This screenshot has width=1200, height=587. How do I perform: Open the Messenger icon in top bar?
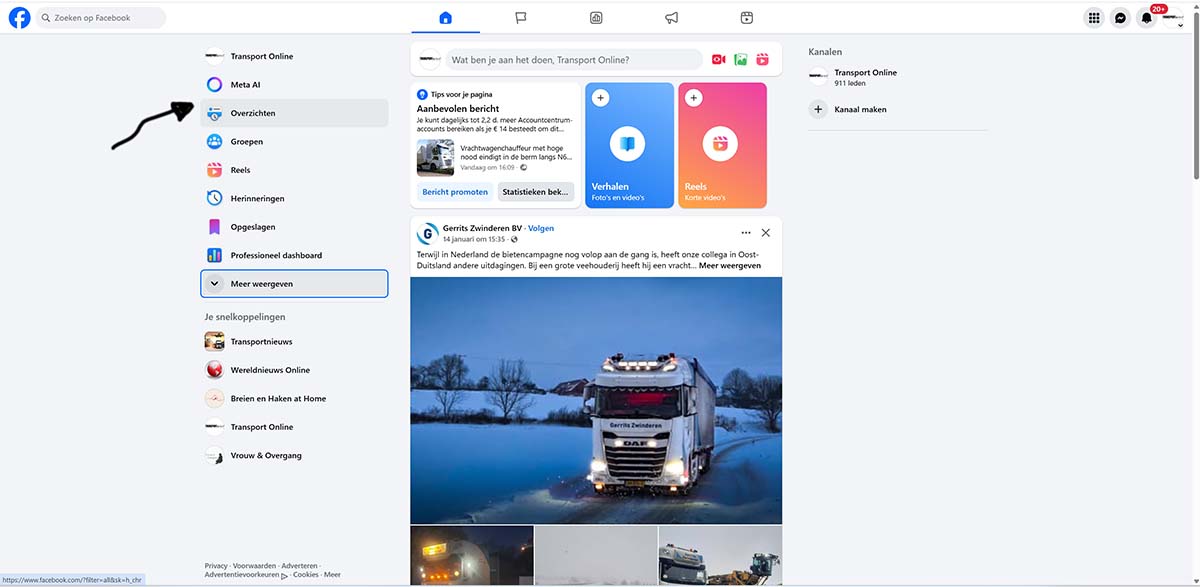click(1120, 18)
